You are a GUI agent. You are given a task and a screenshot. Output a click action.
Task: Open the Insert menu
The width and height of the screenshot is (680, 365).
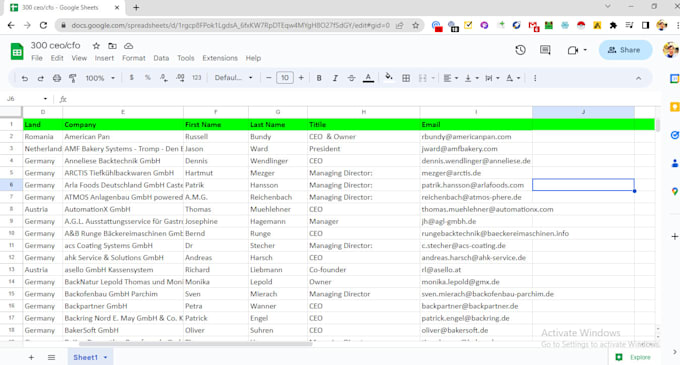104,58
